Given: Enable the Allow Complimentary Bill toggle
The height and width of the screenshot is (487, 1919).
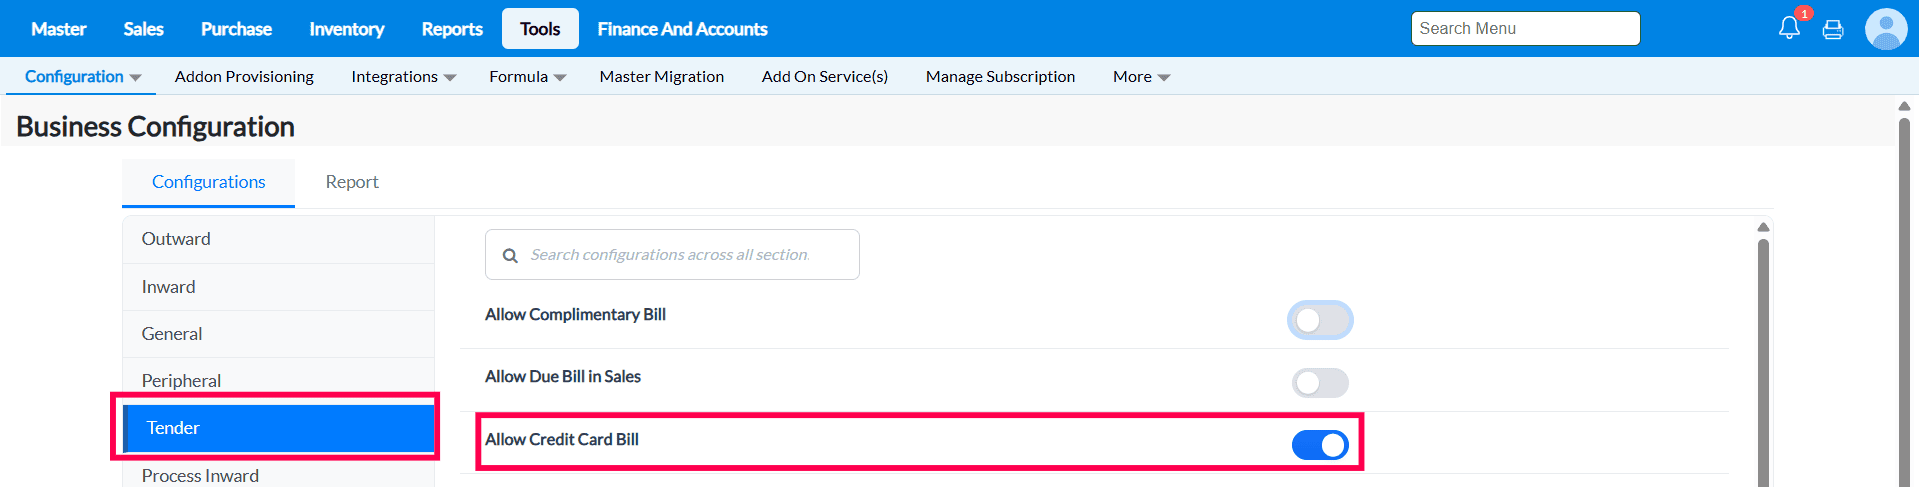Looking at the screenshot, I should pos(1320,321).
